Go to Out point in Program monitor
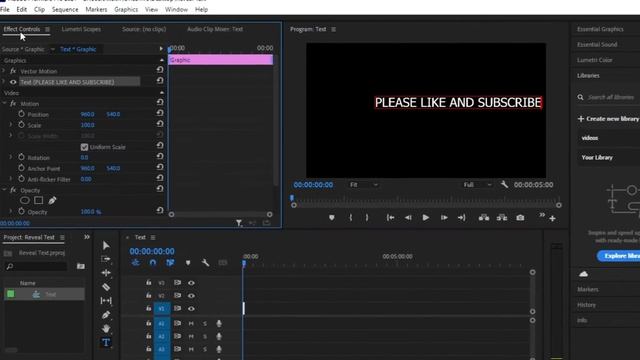Viewport: 640px width, 360px height. click(462, 218)
